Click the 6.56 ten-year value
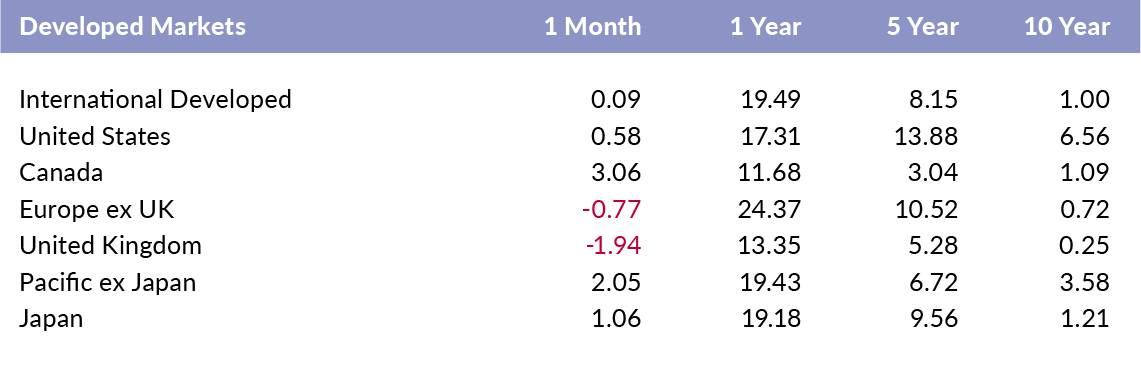Screen dimensions: 1141x389 [1086, 136]
